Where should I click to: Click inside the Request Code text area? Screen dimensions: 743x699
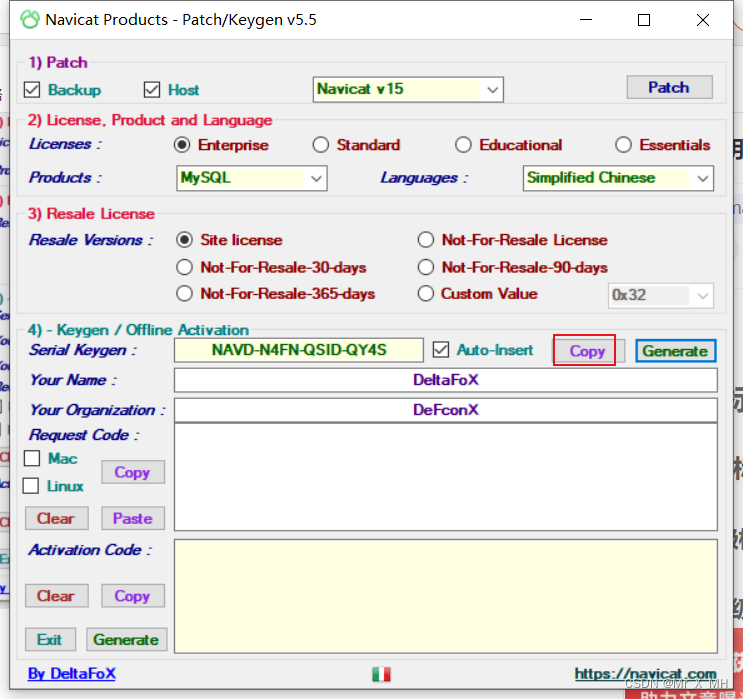445,477
